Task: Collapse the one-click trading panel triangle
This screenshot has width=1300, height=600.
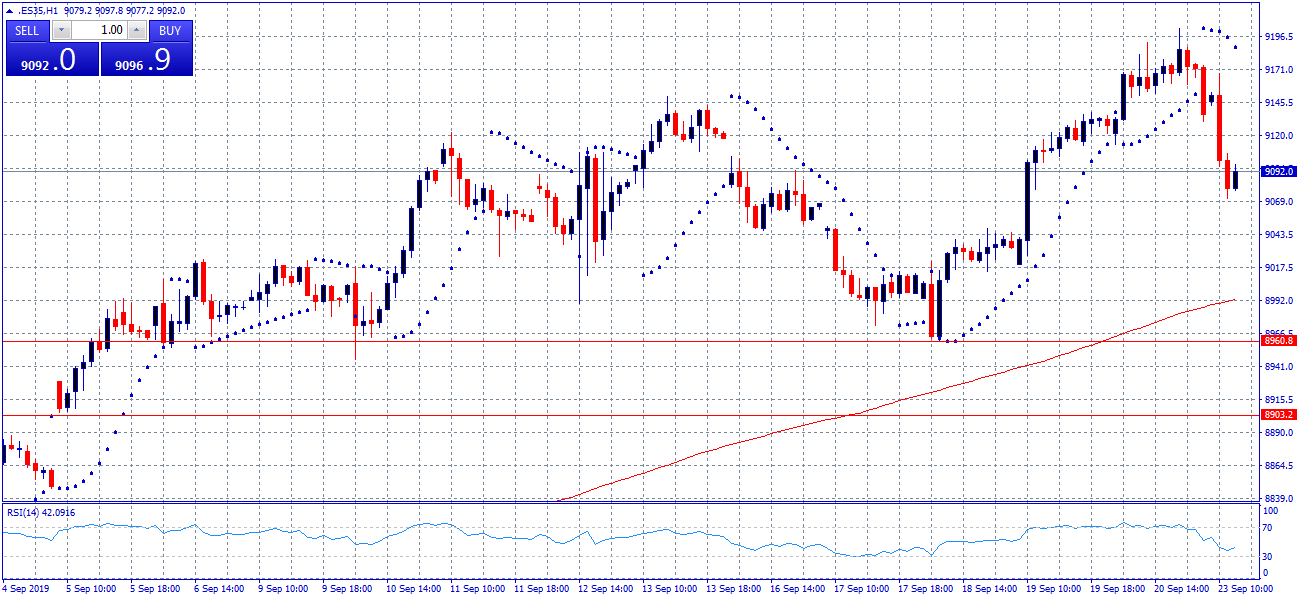Action: tap(10, 10)
